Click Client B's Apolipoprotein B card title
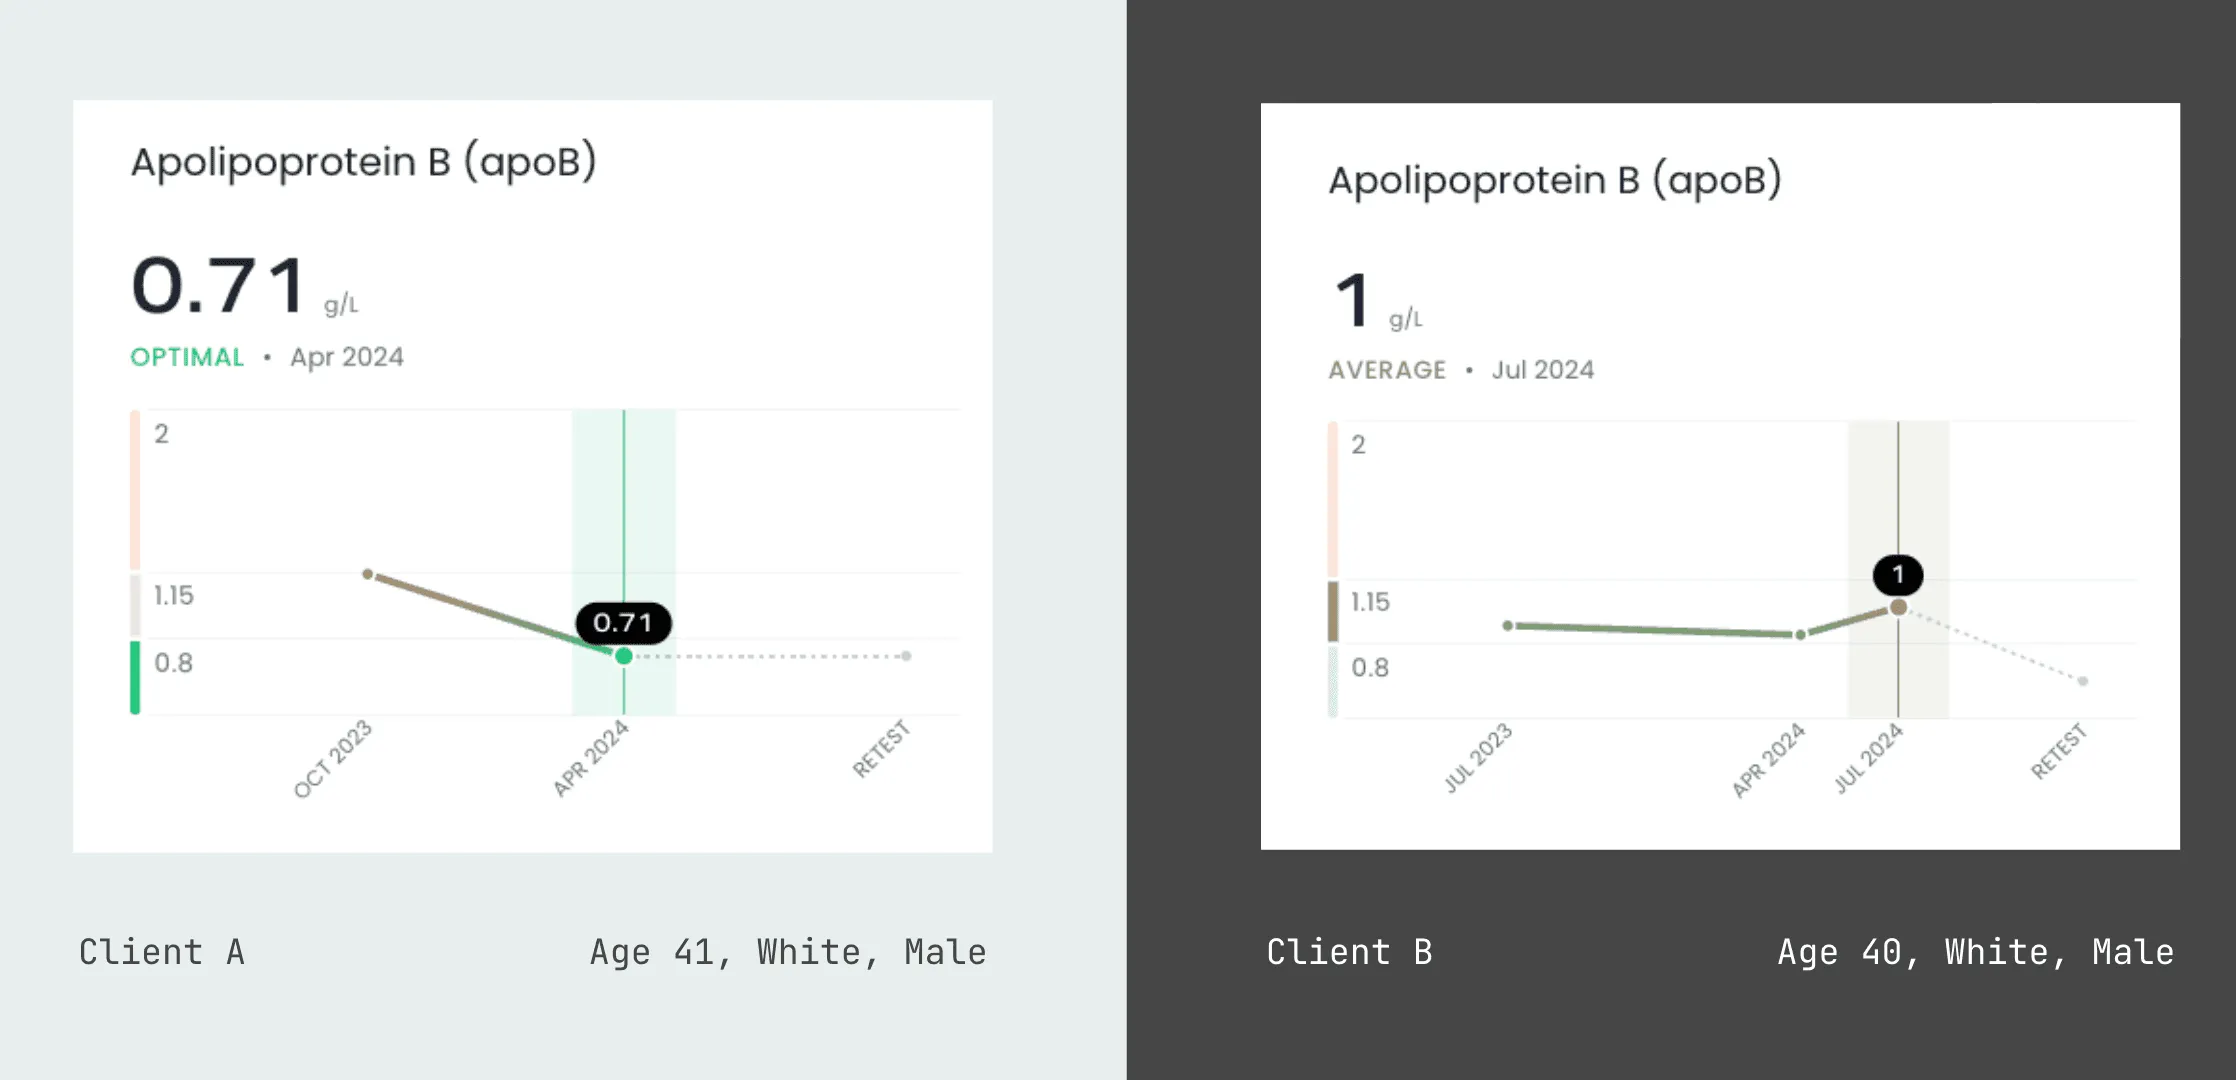This screenshot has height=1080, width=2236. click(x=1555, y=181)
